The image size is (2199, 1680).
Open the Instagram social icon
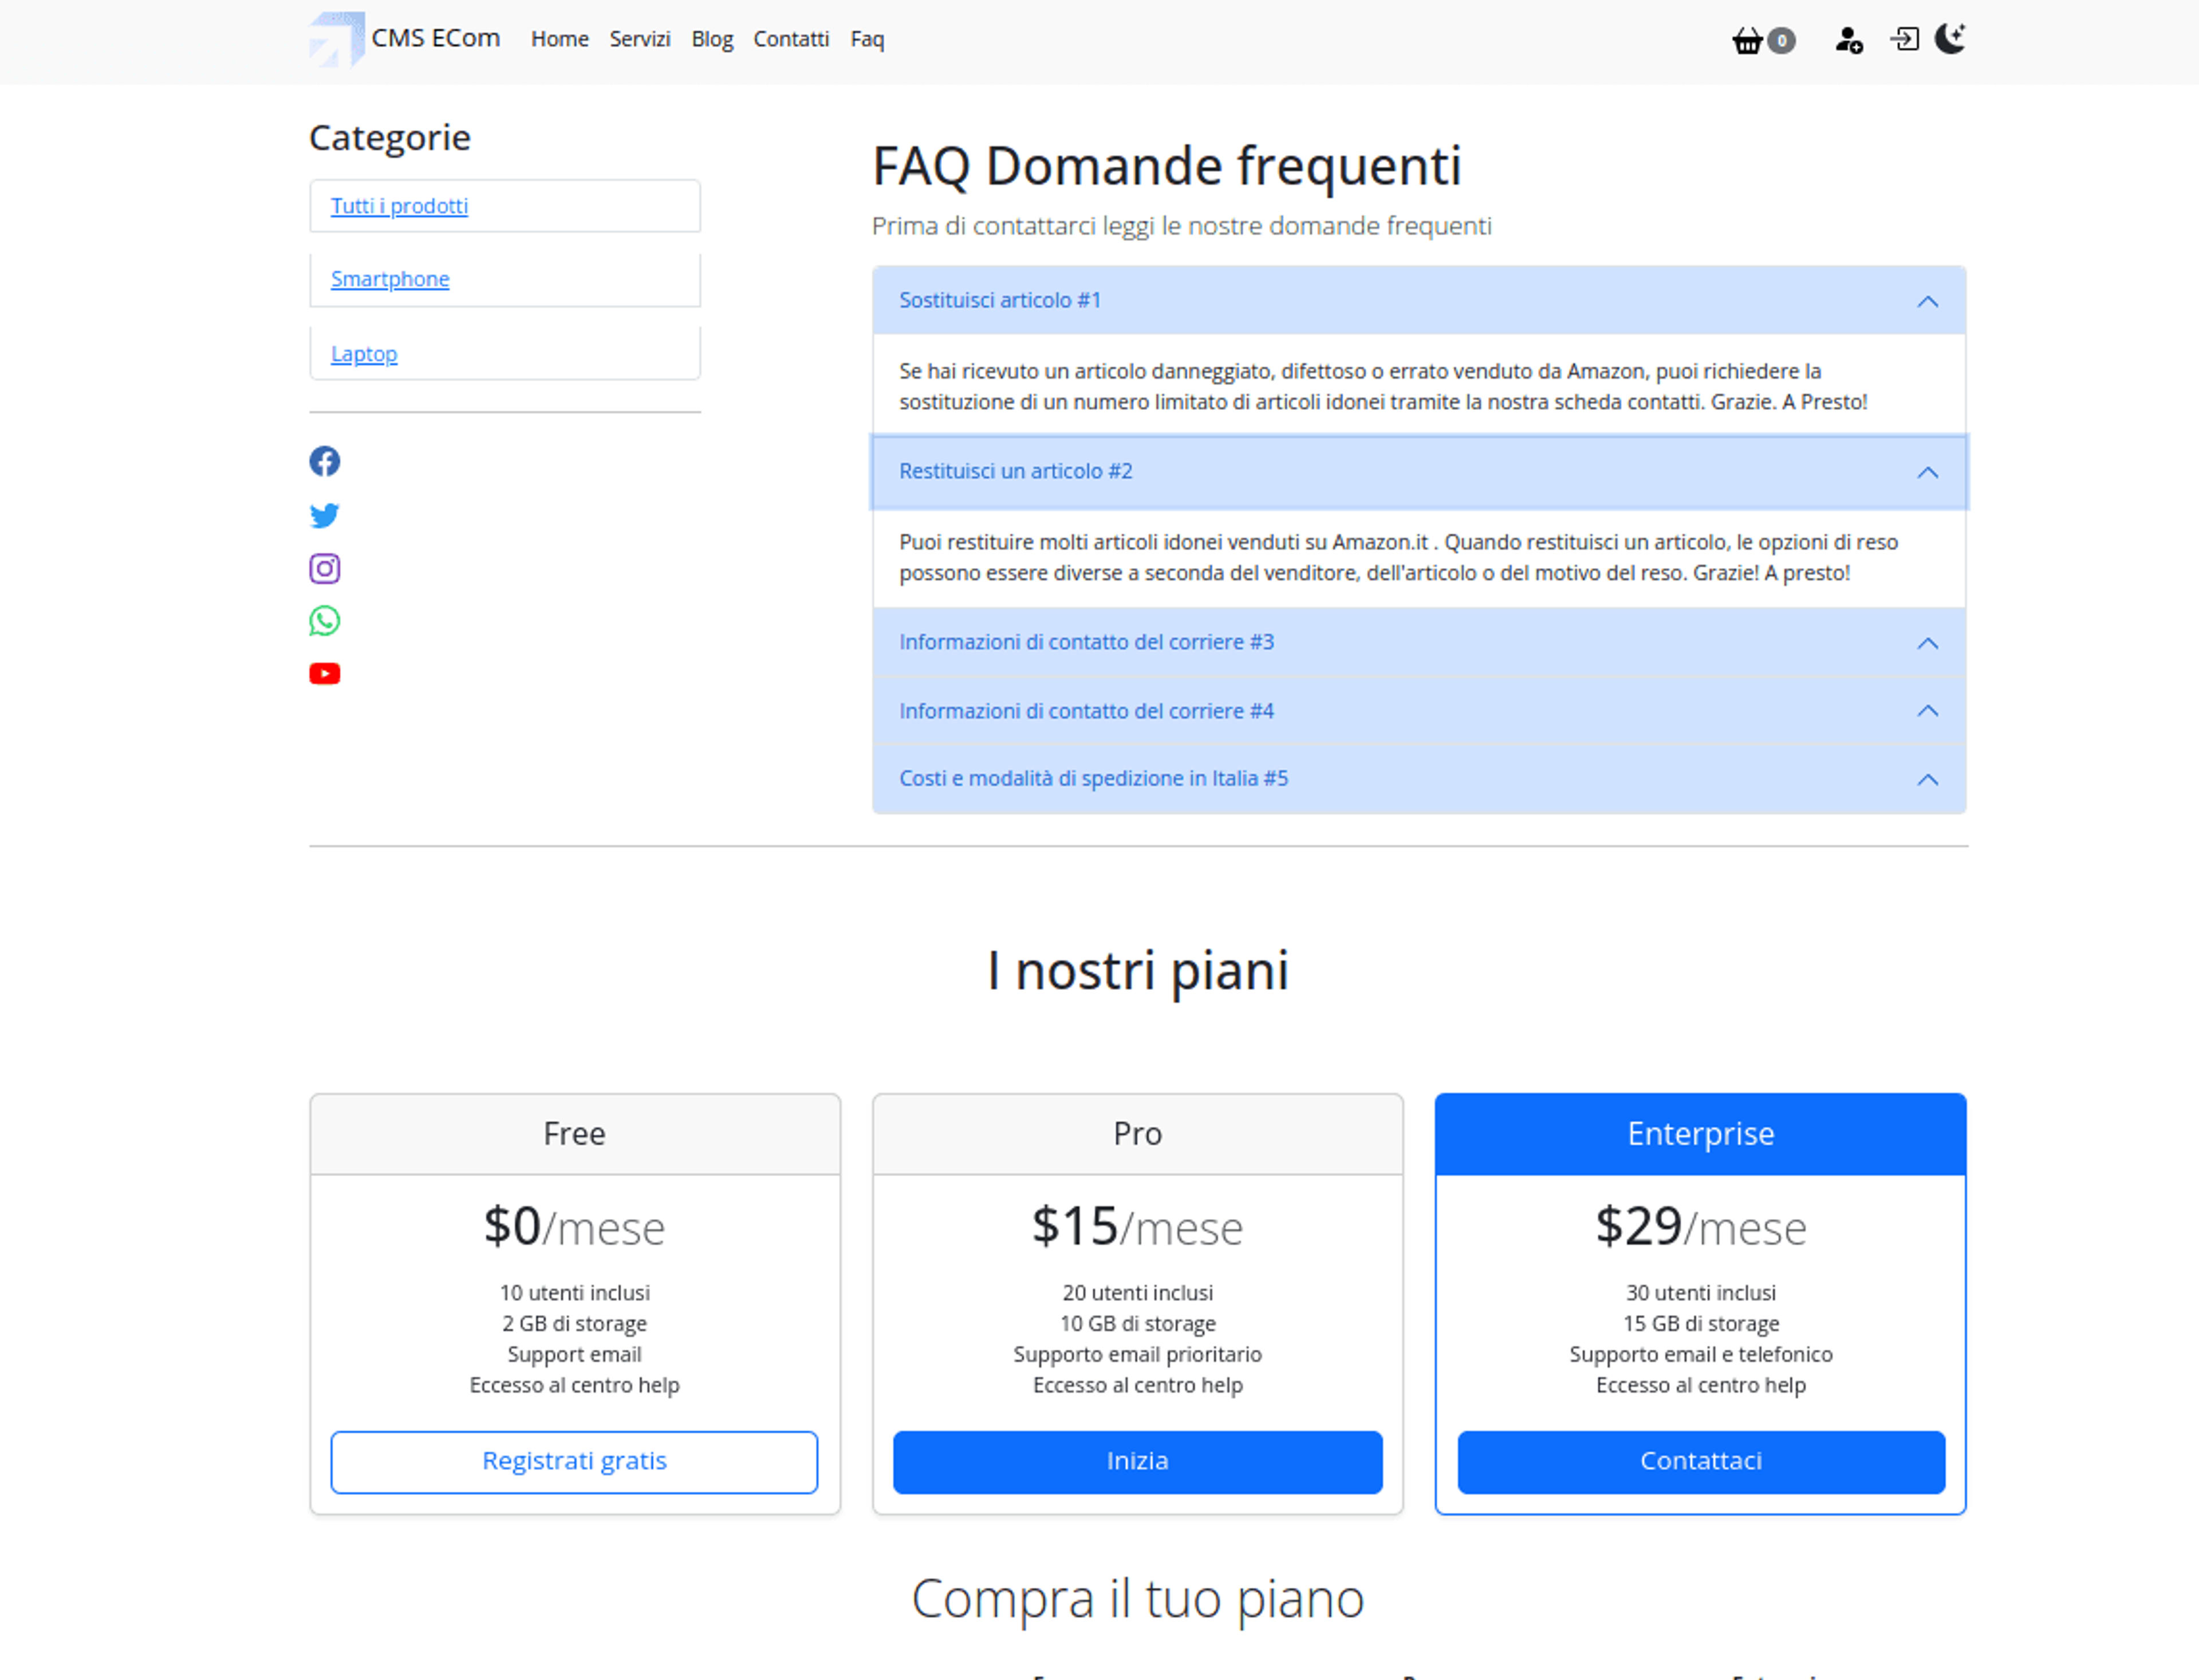tap(324, 568)
